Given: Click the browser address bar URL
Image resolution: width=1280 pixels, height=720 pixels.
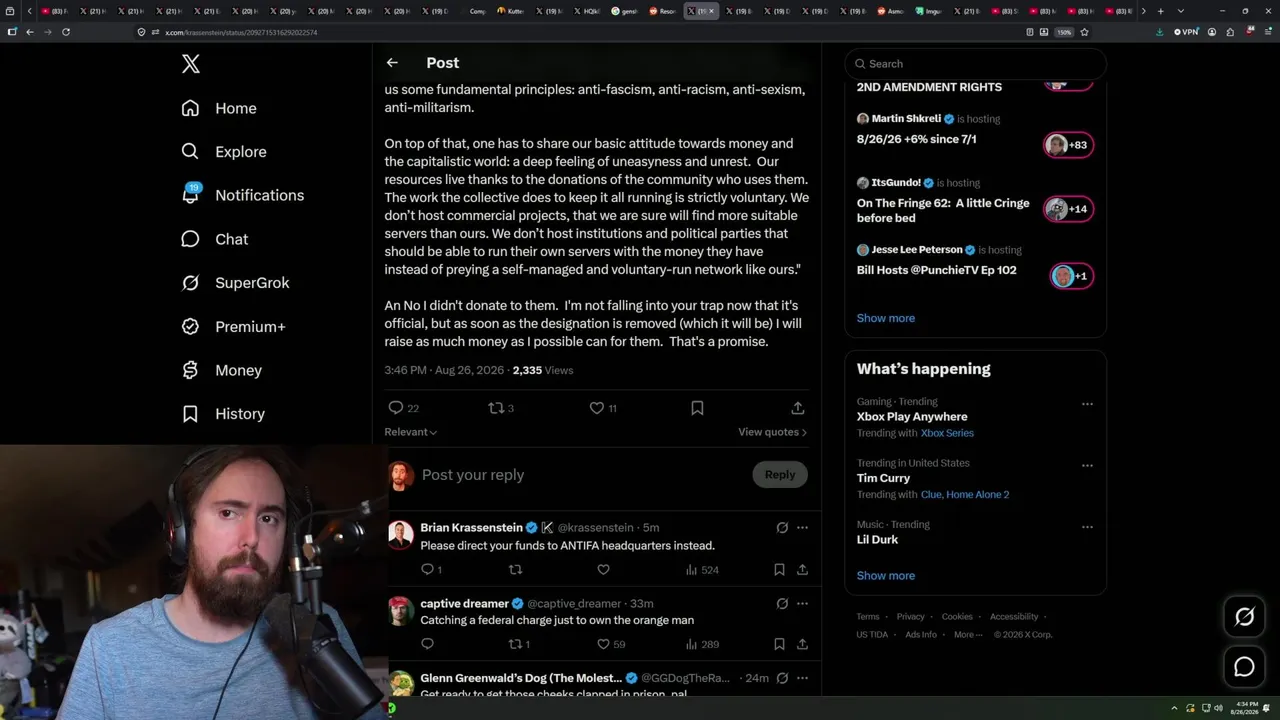Looking at the screenshot, I should click(x=241, y=32).
